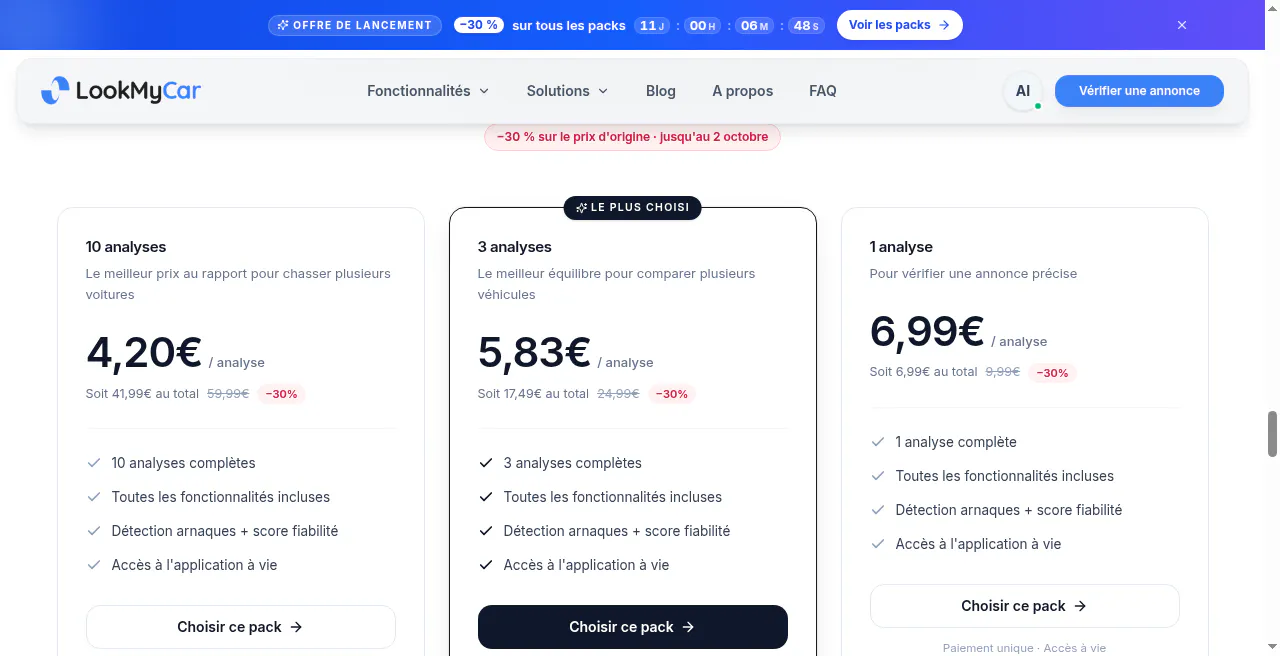Click the −30% badge in 3 analyses card

[672, 394]
